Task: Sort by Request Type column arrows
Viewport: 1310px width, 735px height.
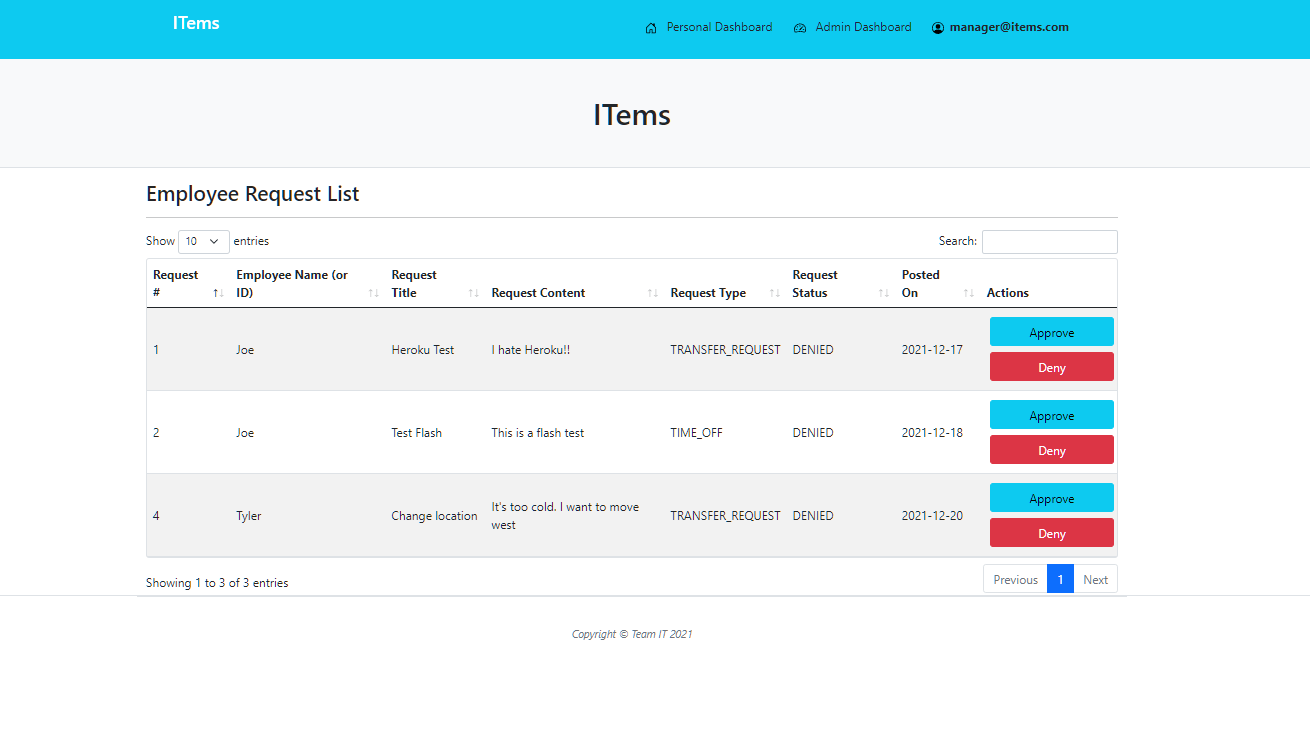Action: coord(774,293)
